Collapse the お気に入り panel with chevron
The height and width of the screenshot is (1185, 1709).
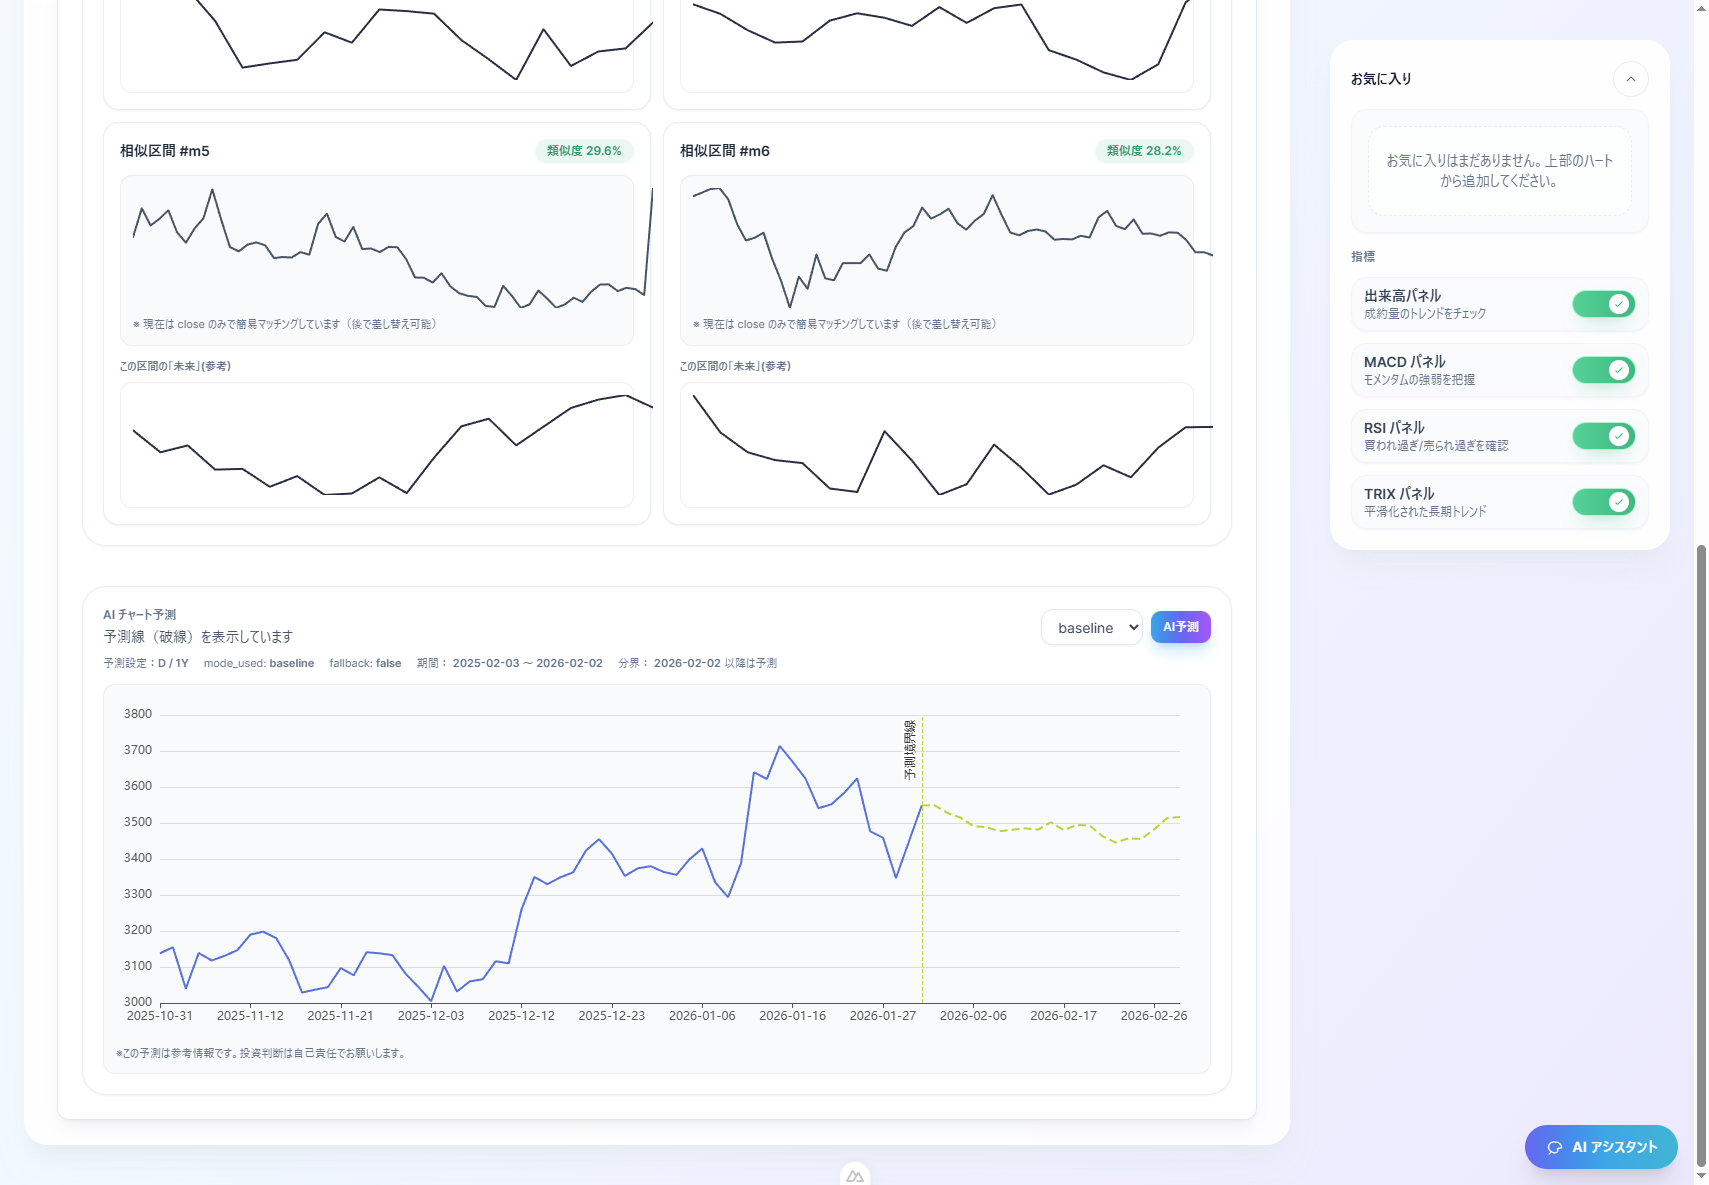point(1630,79)
